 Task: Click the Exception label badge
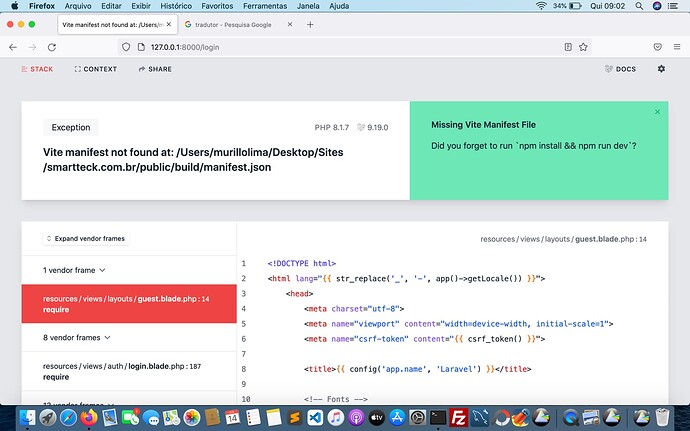point(71,127)
